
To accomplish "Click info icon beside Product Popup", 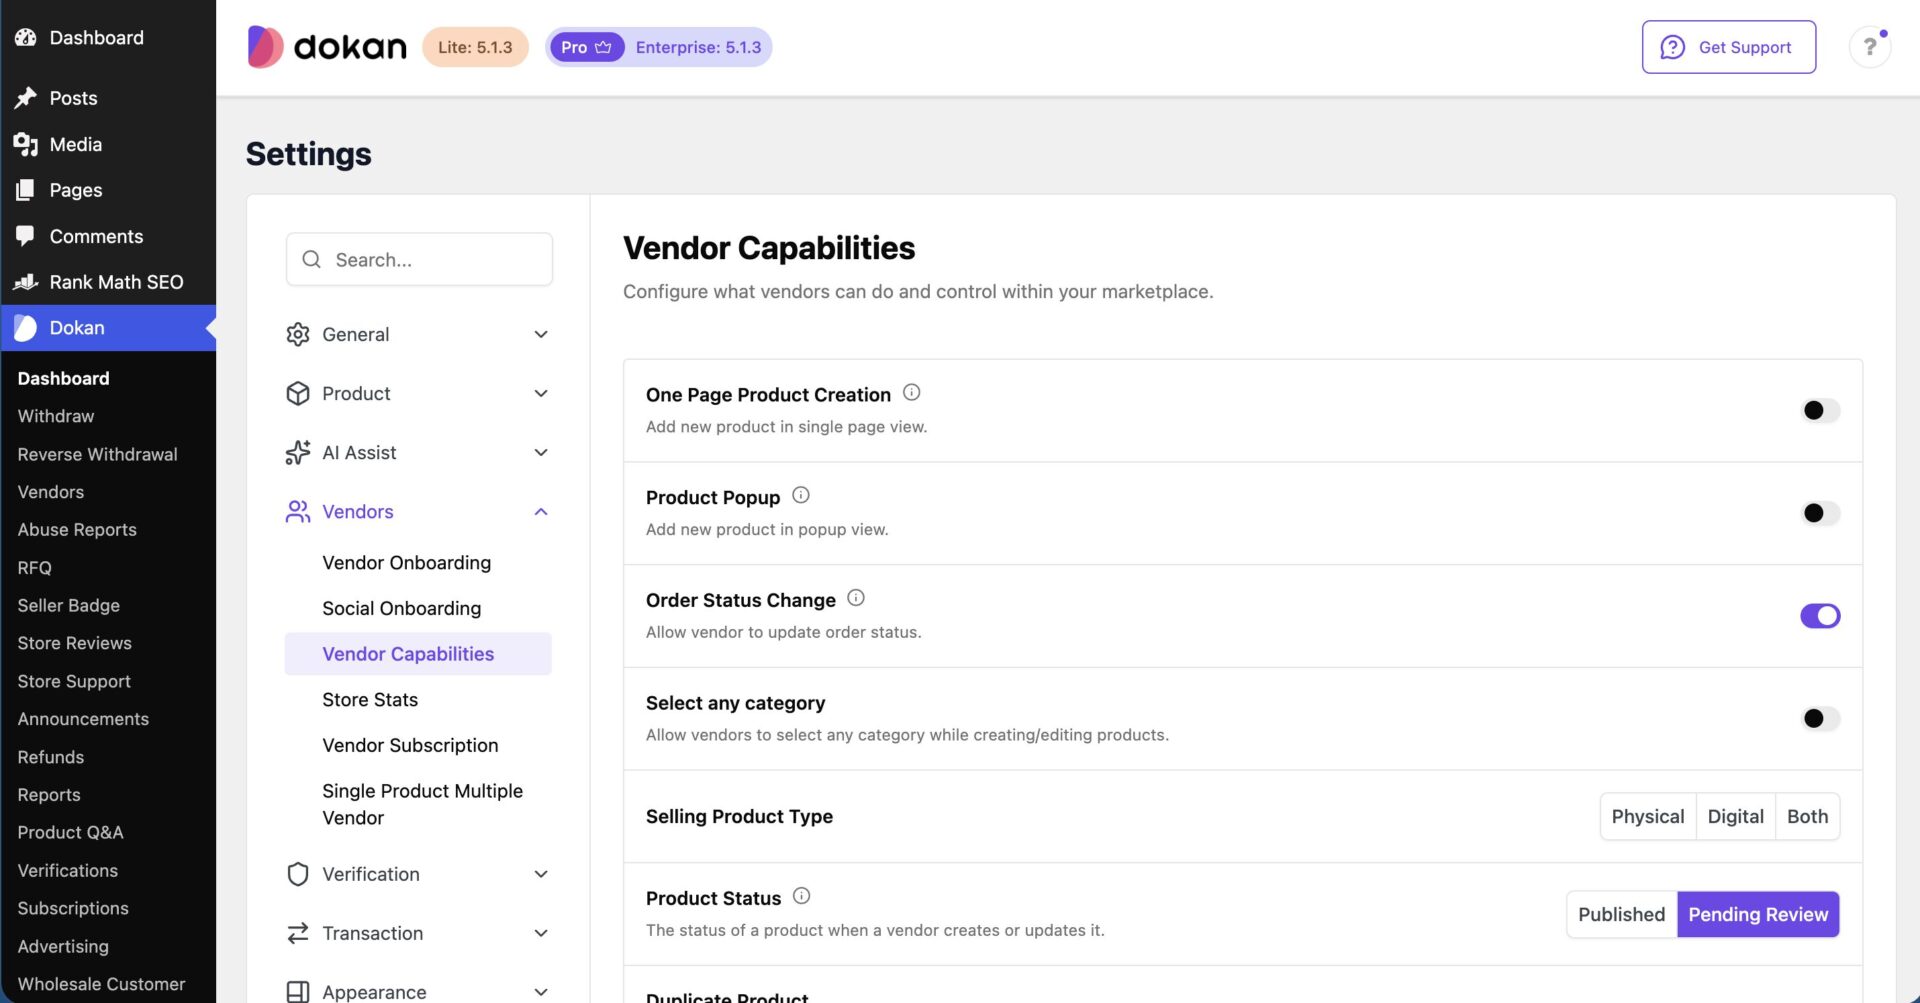I will (801, 495).
